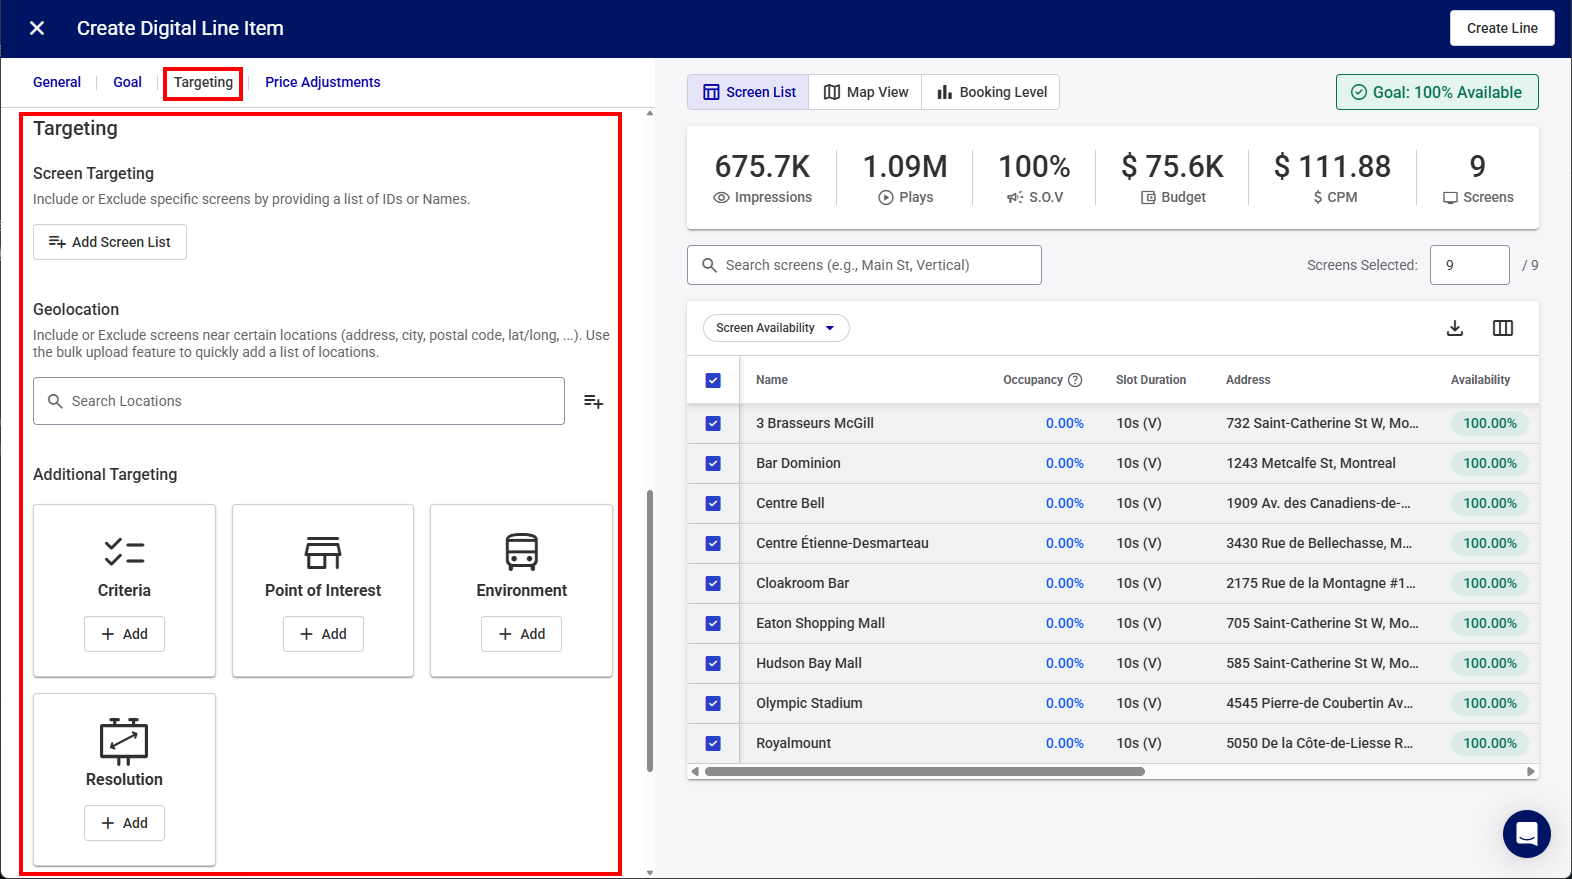Click the Point of Interest store icon

(323, 552)
